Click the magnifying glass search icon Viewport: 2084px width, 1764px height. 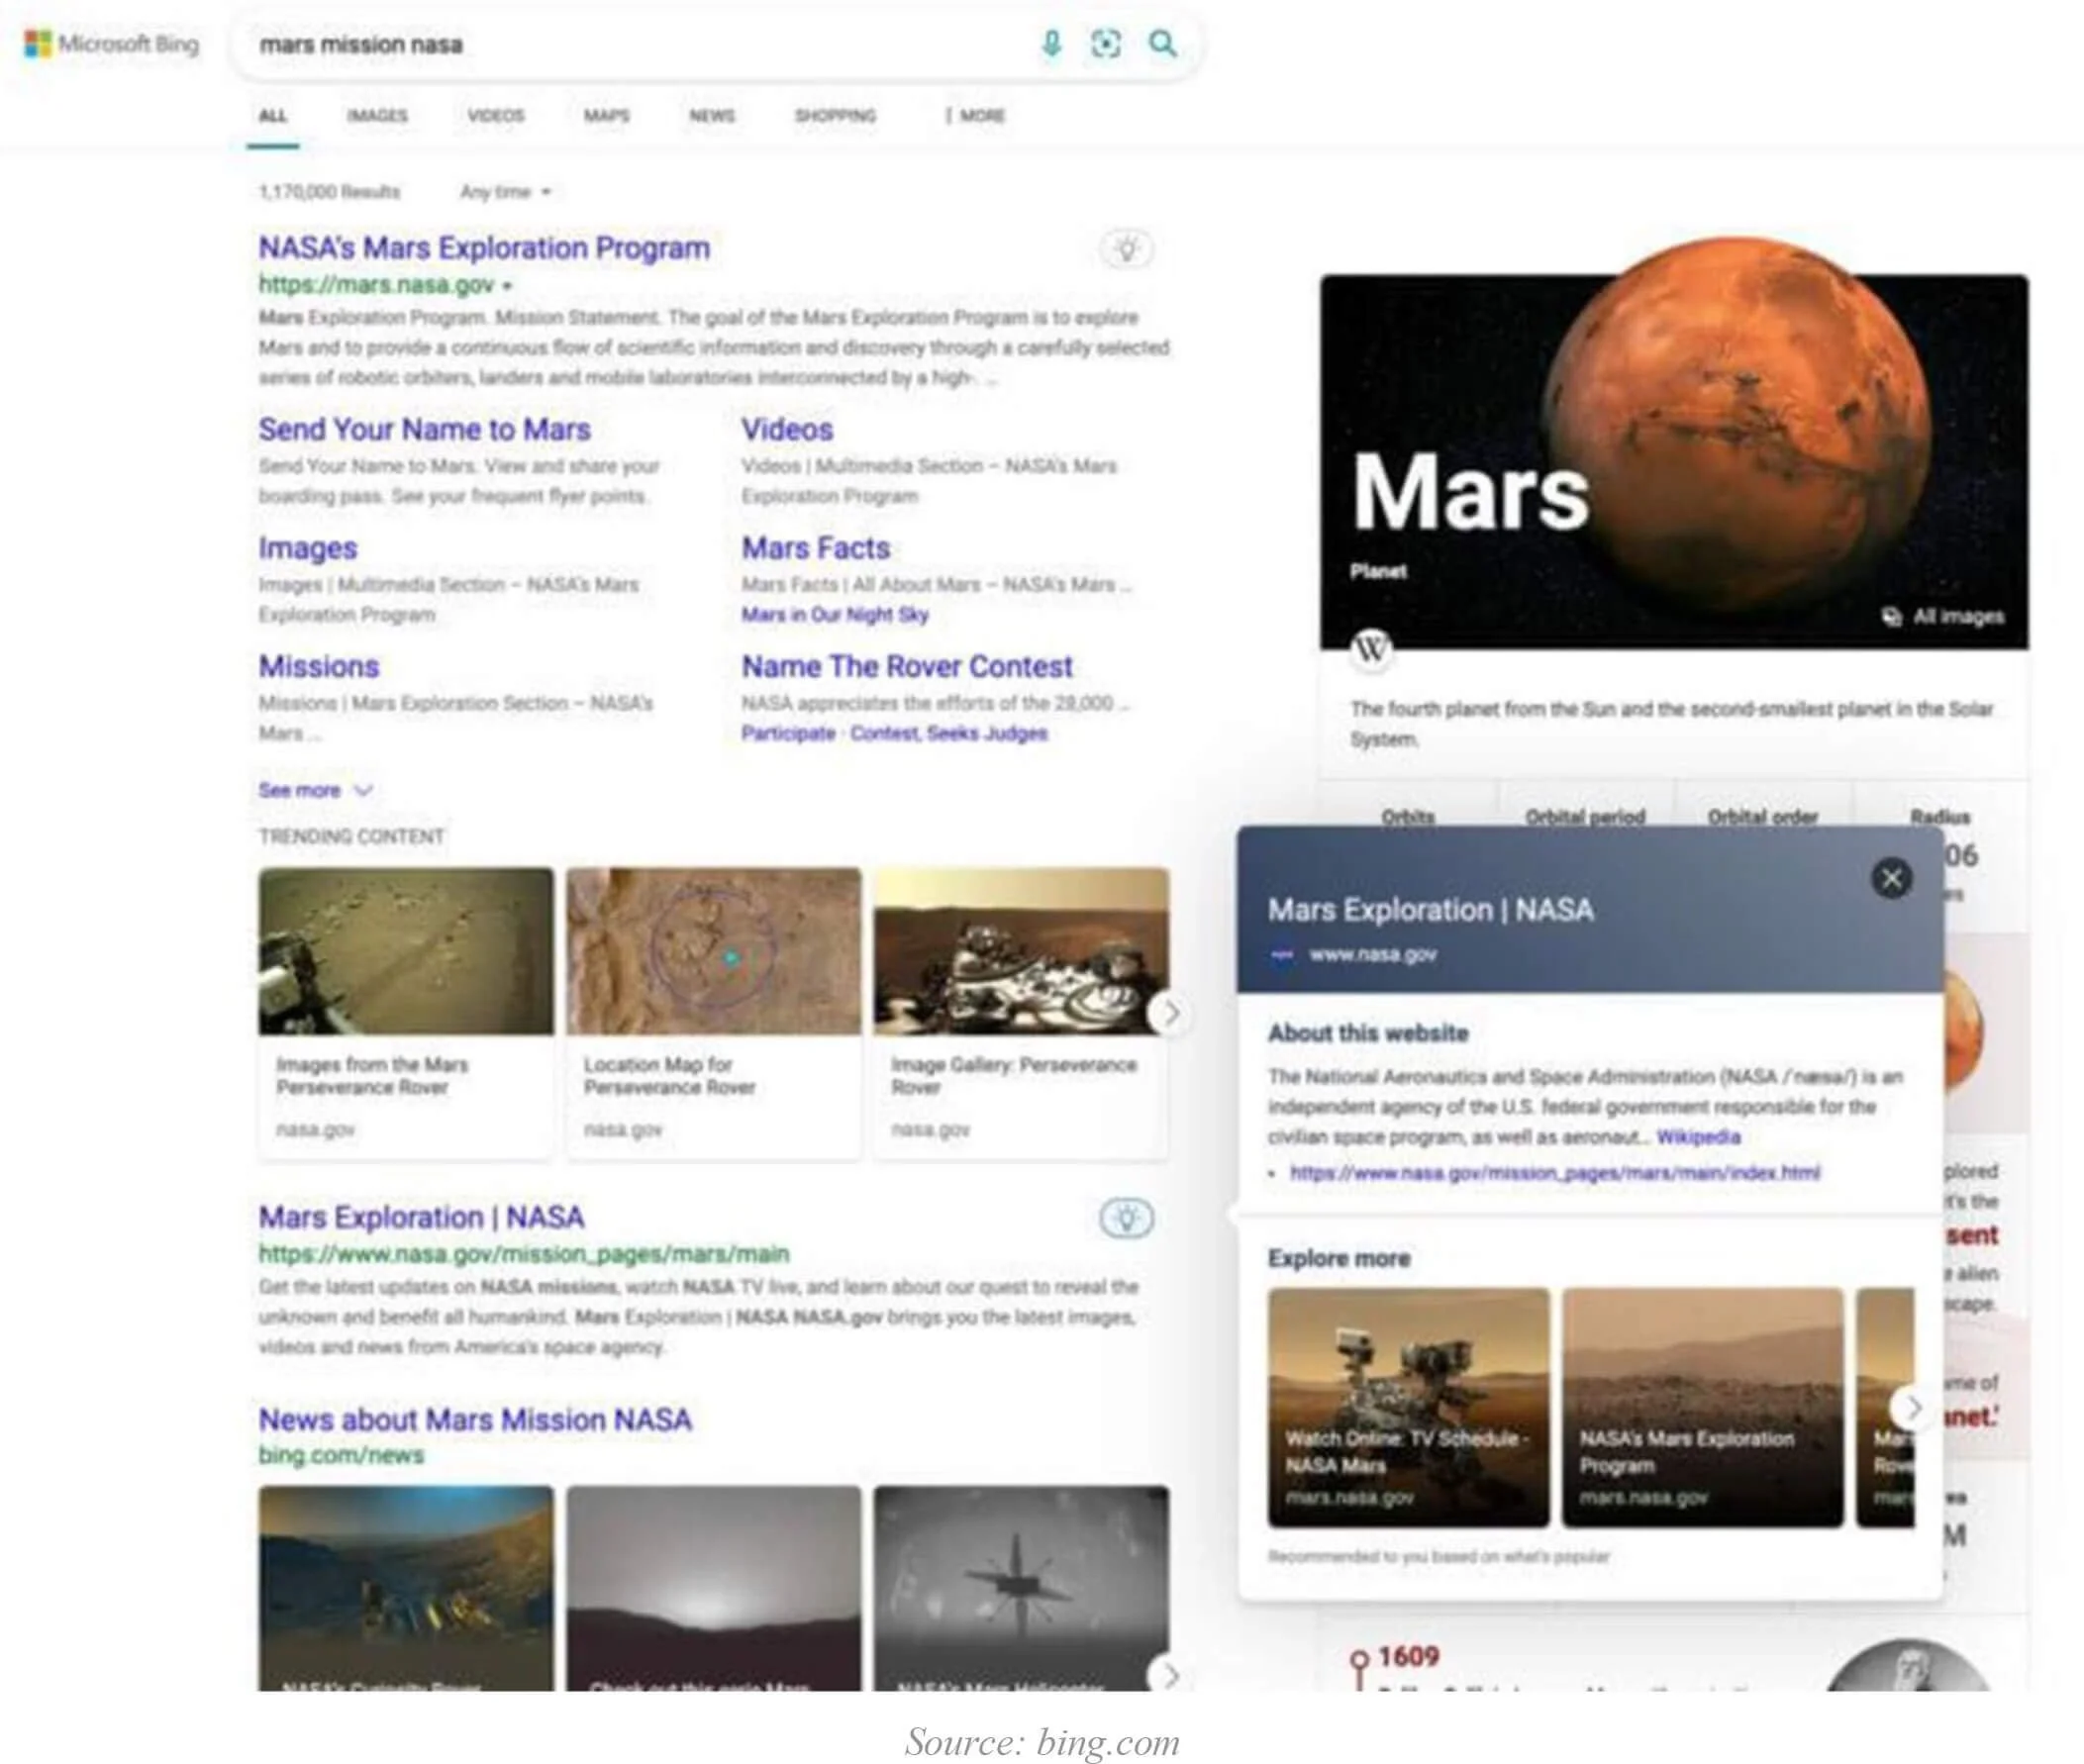(x=1162, y=45)
